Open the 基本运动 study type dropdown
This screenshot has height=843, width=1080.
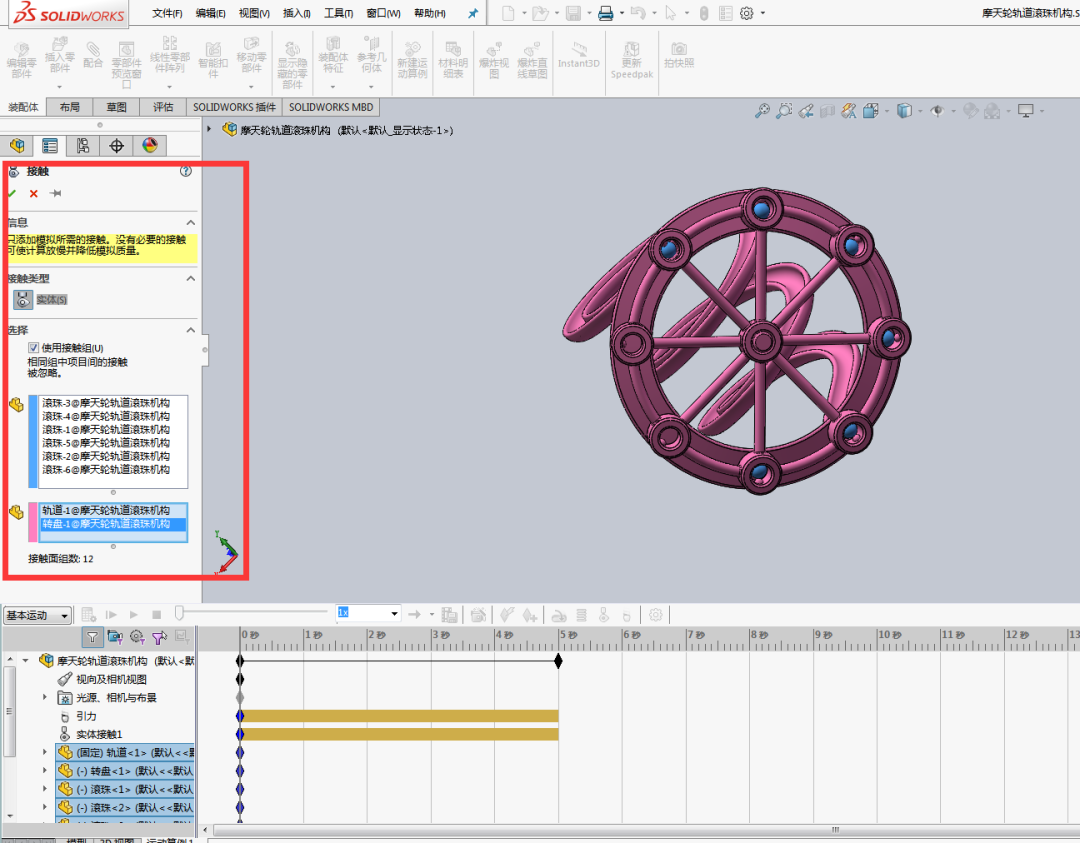[62, 614]
